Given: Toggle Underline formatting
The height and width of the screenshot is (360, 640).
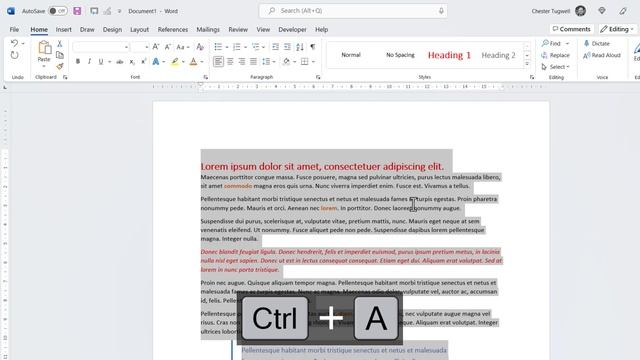Looking at the screenshot, I should pos(100,62).
